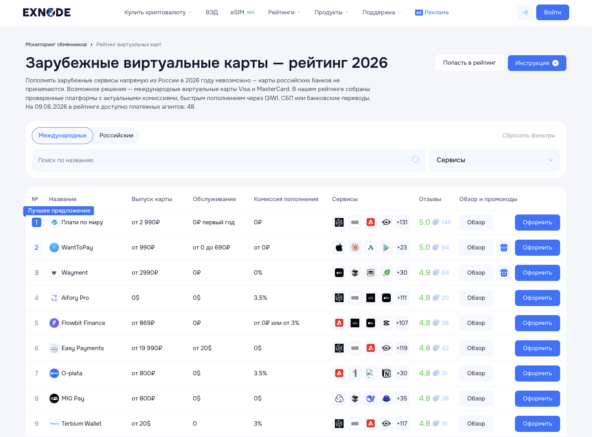Open the Инструкция dropdown button

[x=537, y=63]
